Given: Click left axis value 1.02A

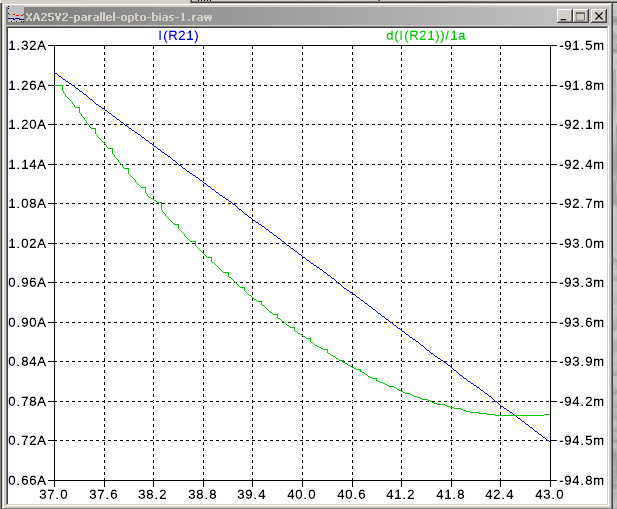Looking at the screenshot, I should [27, 243].
